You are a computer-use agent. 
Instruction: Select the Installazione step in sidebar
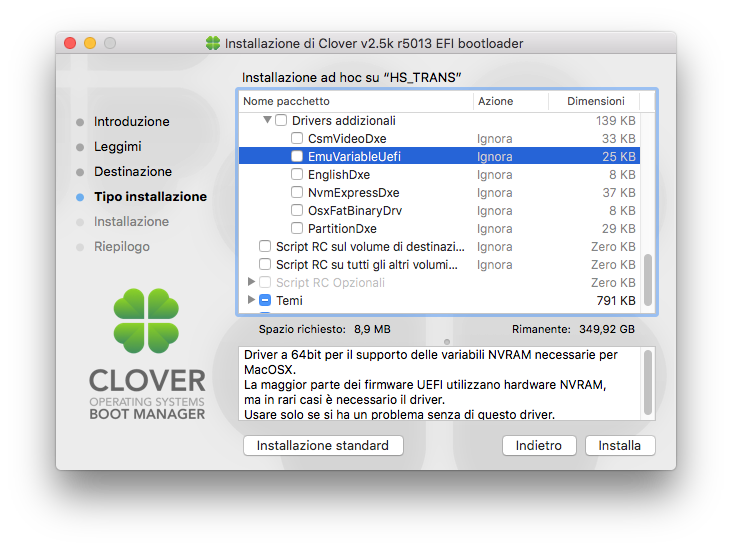click(132, 222)
